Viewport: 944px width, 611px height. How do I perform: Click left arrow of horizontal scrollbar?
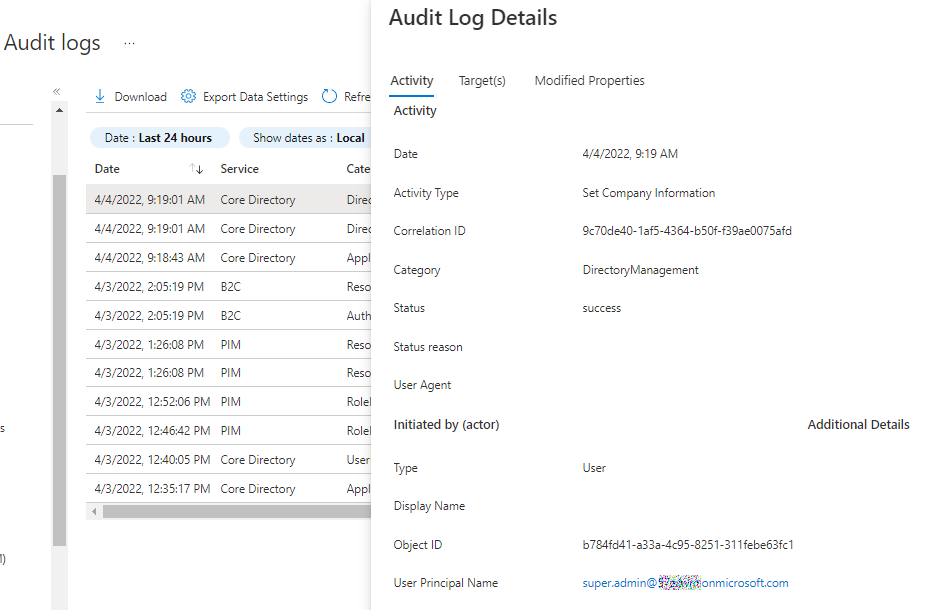point(94,511)
